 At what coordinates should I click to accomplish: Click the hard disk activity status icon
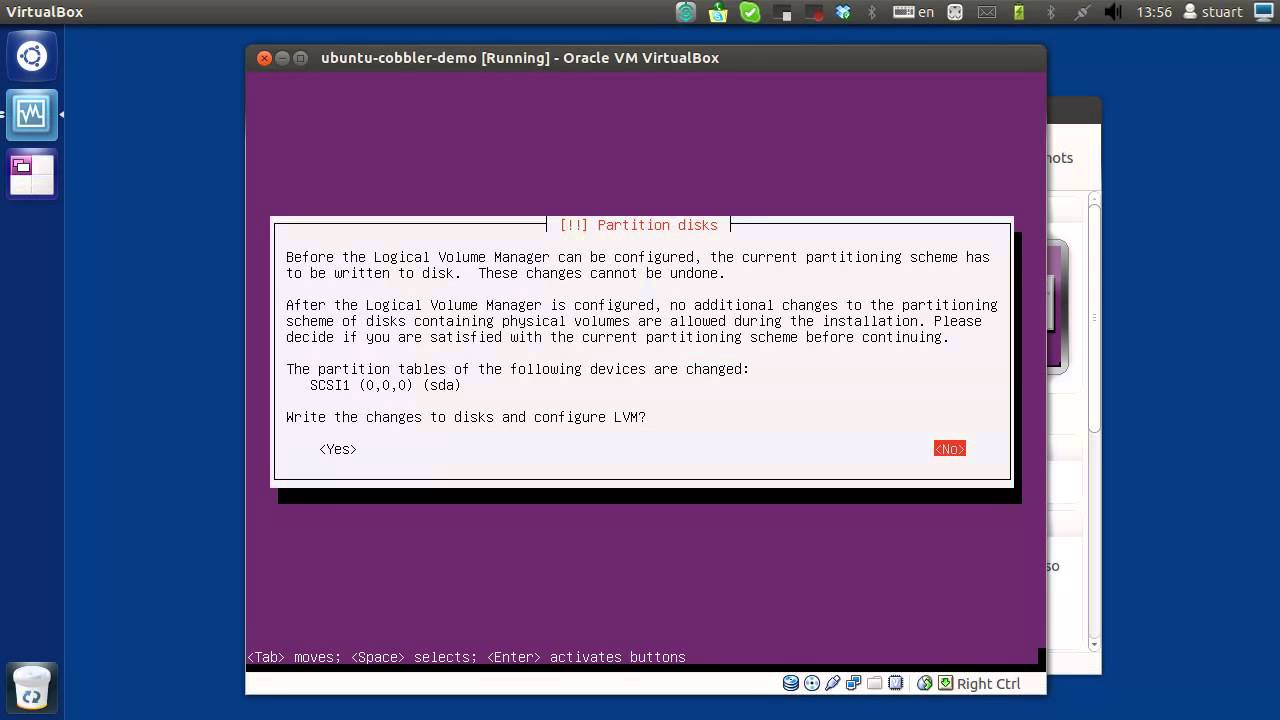pyautogui.click(x=791, y=684)
